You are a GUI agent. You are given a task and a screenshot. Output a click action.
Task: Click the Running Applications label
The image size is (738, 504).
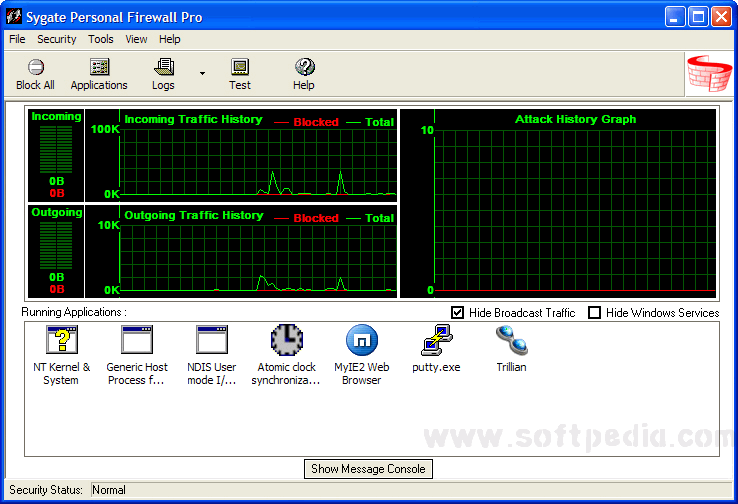(x=74, y=312)
